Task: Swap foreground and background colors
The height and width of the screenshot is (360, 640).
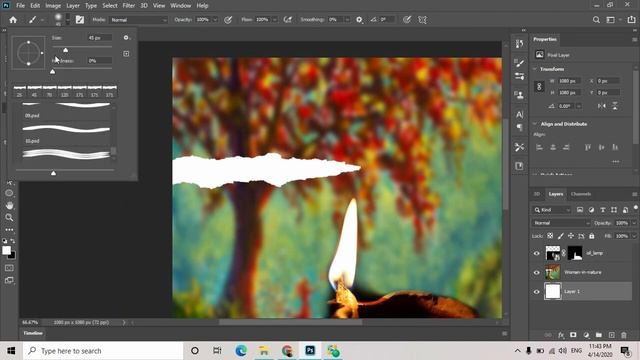Action: pos(13,241)
